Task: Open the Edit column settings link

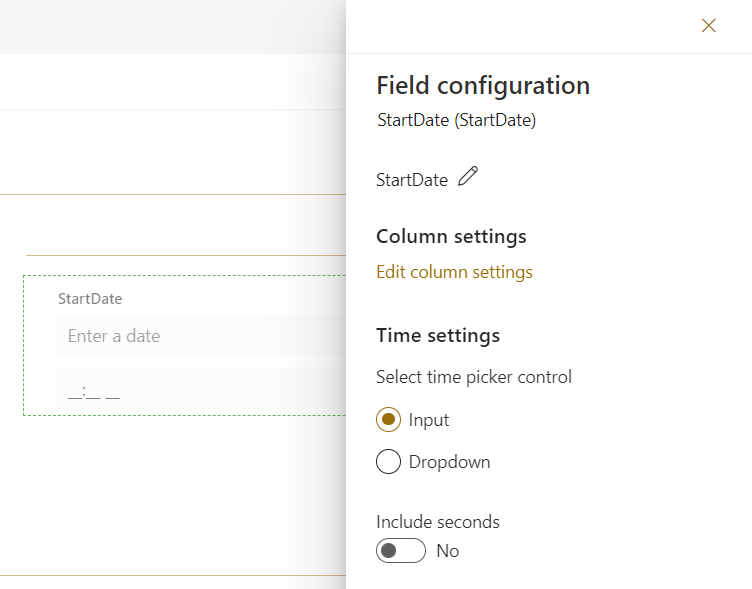Action: (x=454, y=272)
